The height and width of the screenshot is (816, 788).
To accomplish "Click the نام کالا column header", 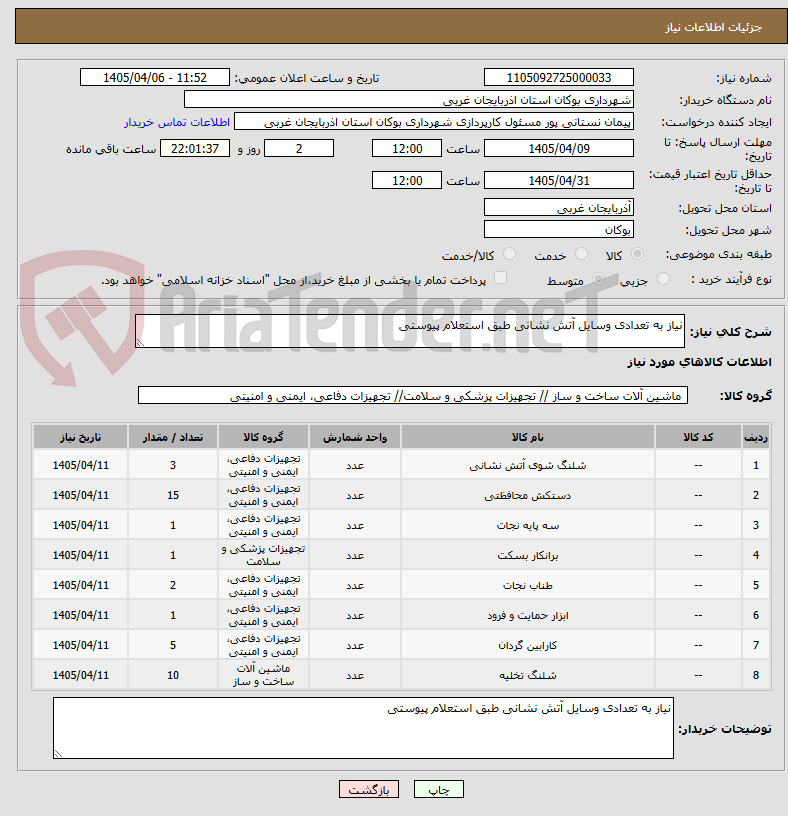I will [528, 437].
